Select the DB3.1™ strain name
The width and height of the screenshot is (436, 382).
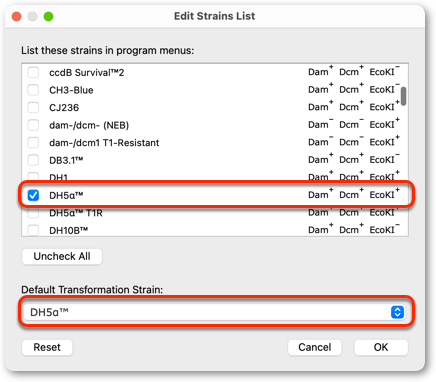tap(66, 160)
